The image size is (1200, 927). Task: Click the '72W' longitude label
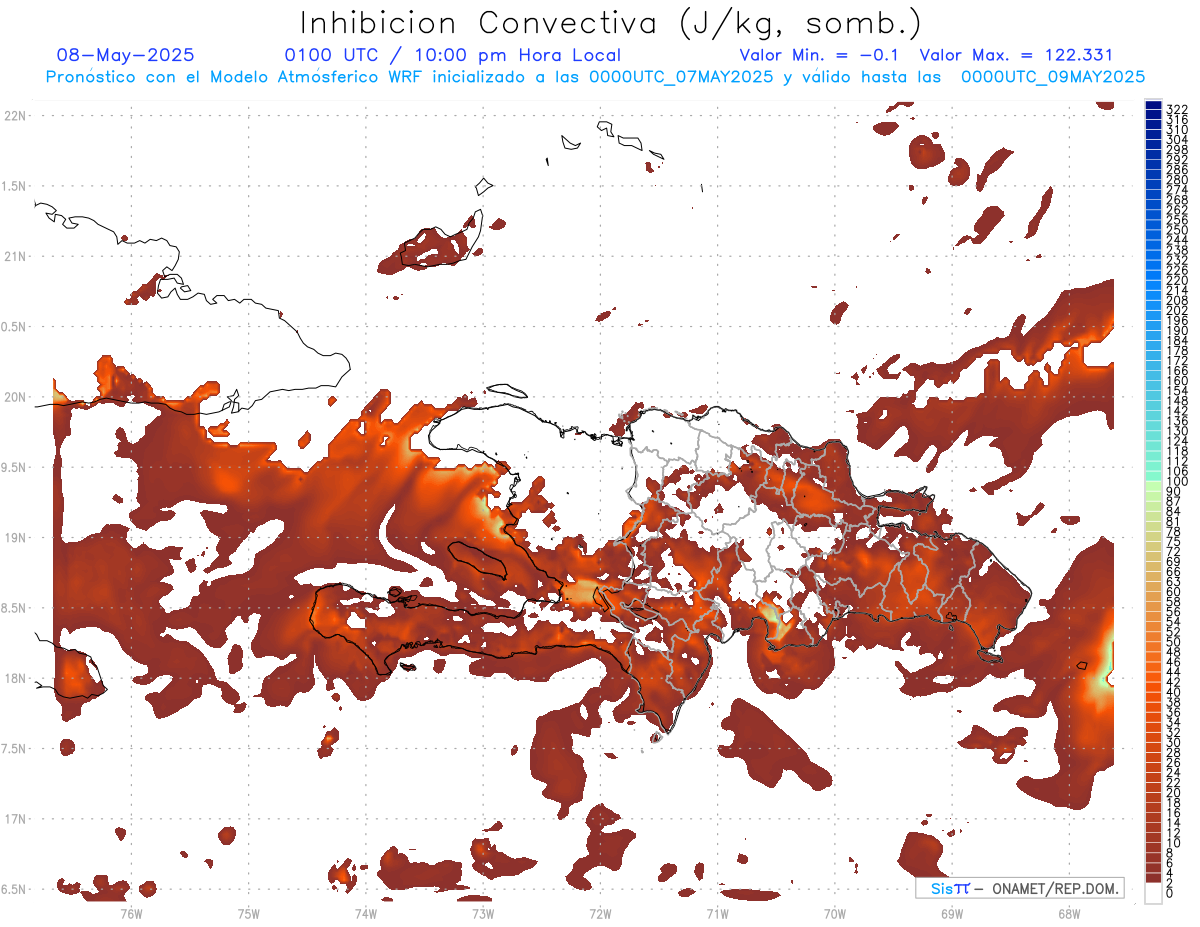pos(600,913)
